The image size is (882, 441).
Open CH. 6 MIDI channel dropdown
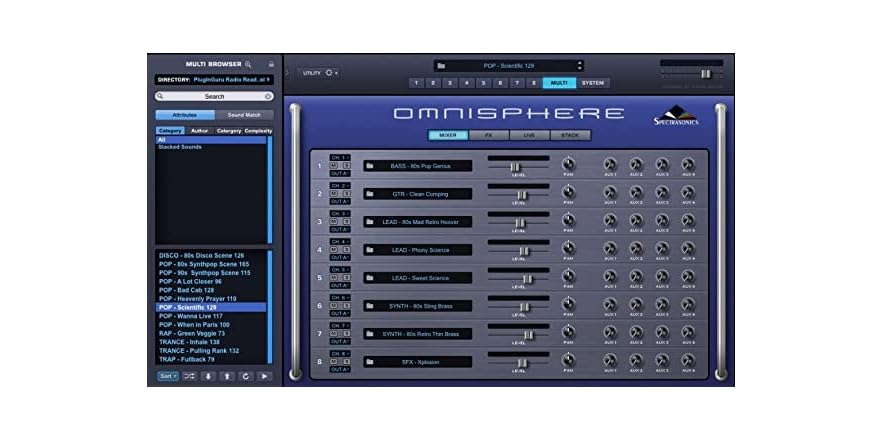point(340,298)
